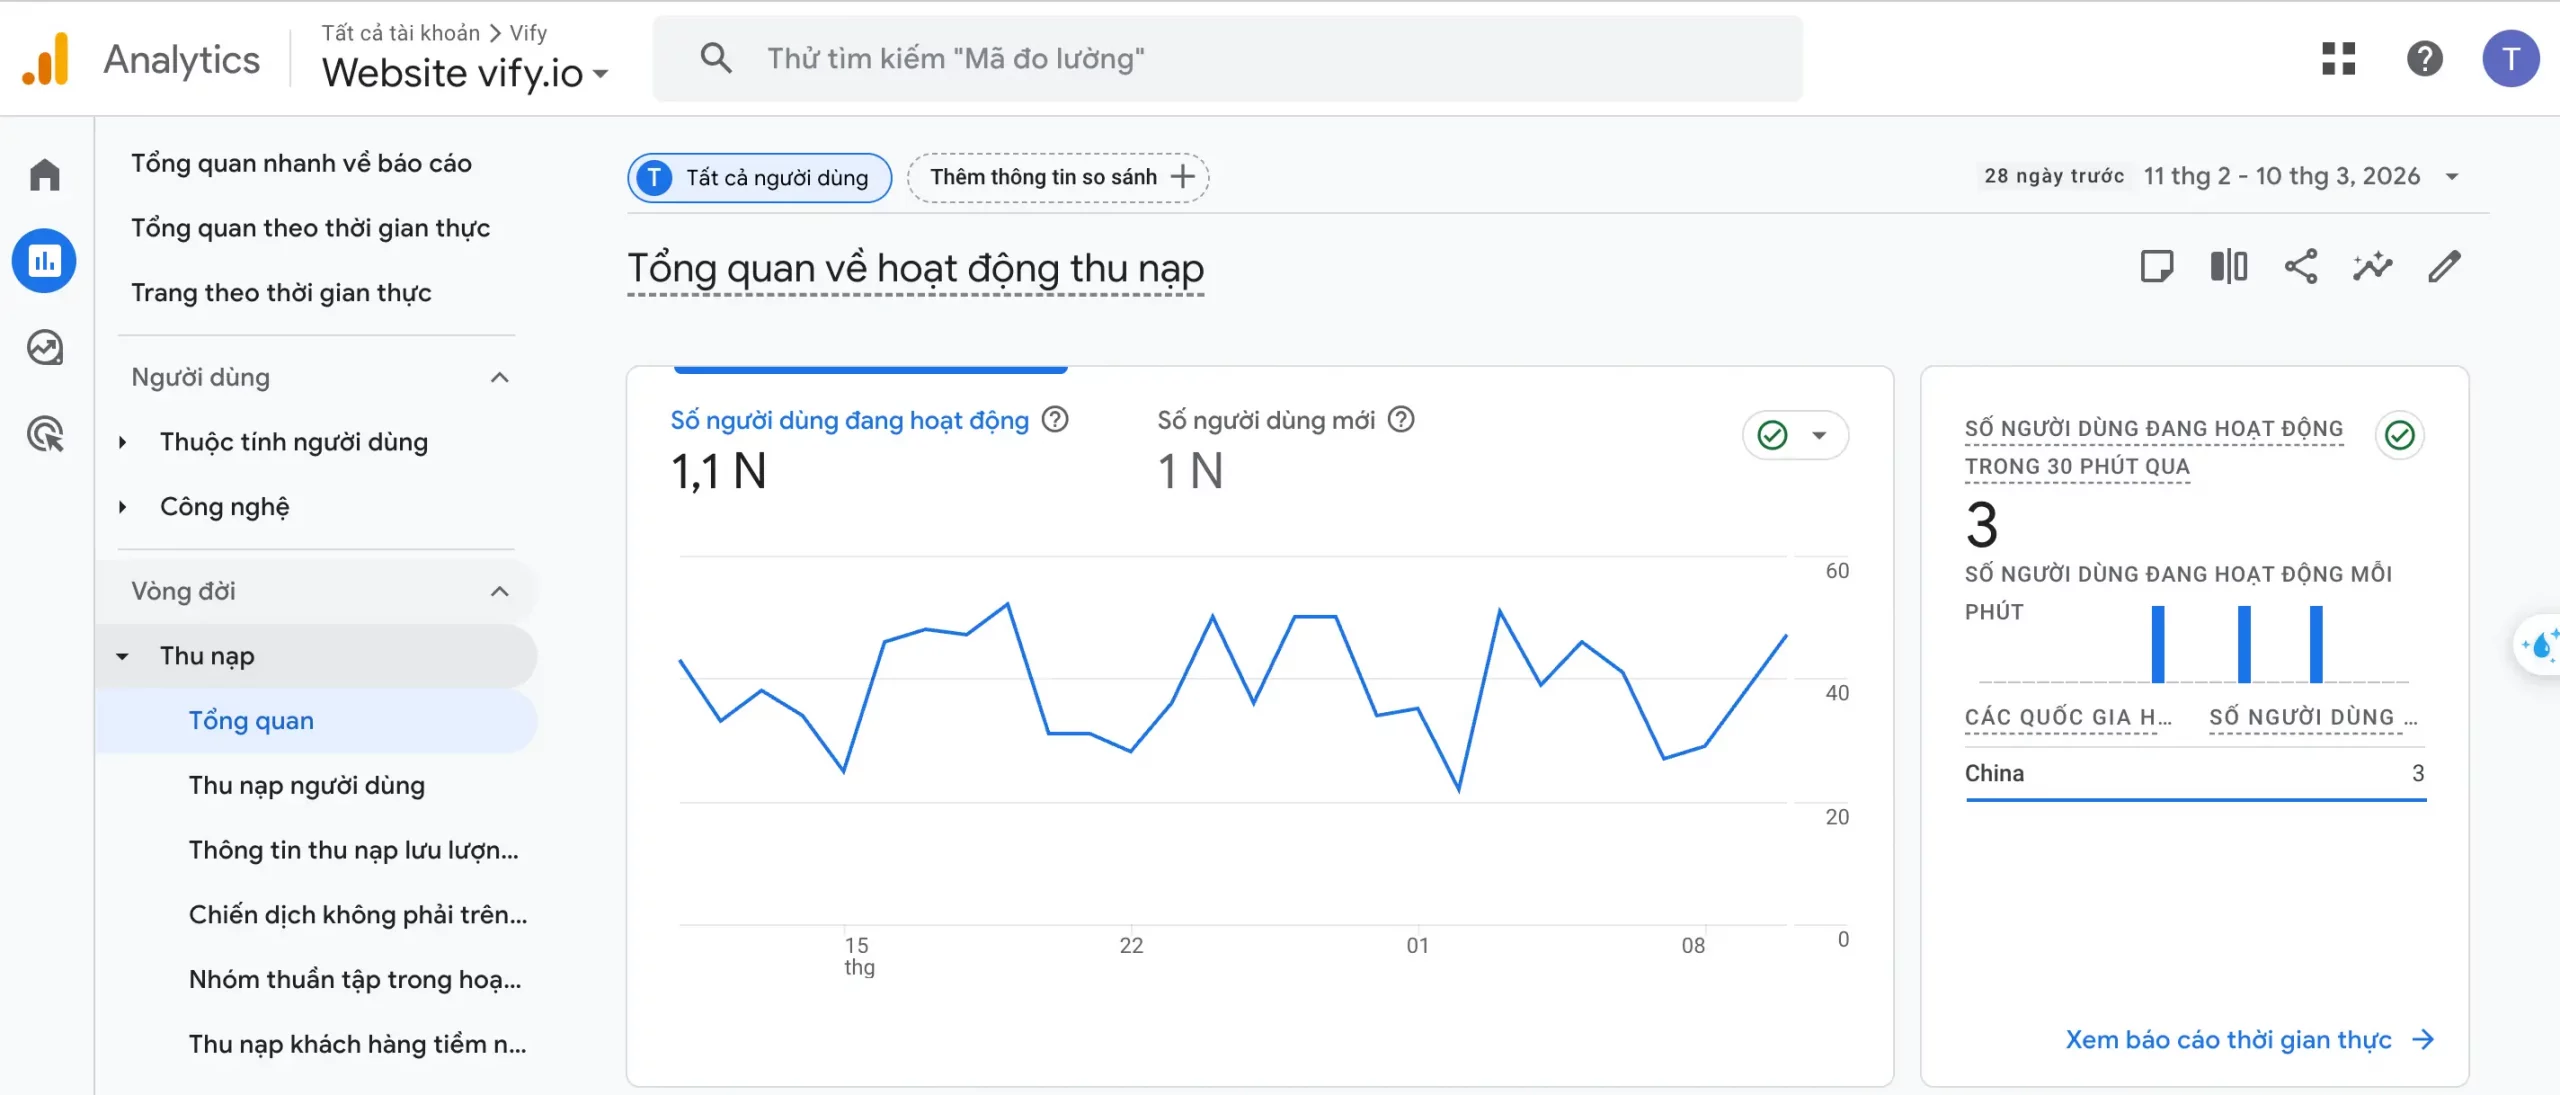Click 'Thêm thông tin so sánh' button

(1057, 177)
